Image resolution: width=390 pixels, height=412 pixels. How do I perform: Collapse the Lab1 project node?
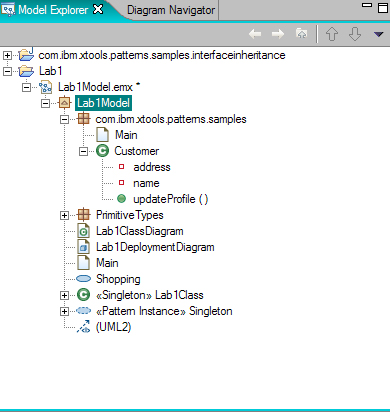click(7, 71)
